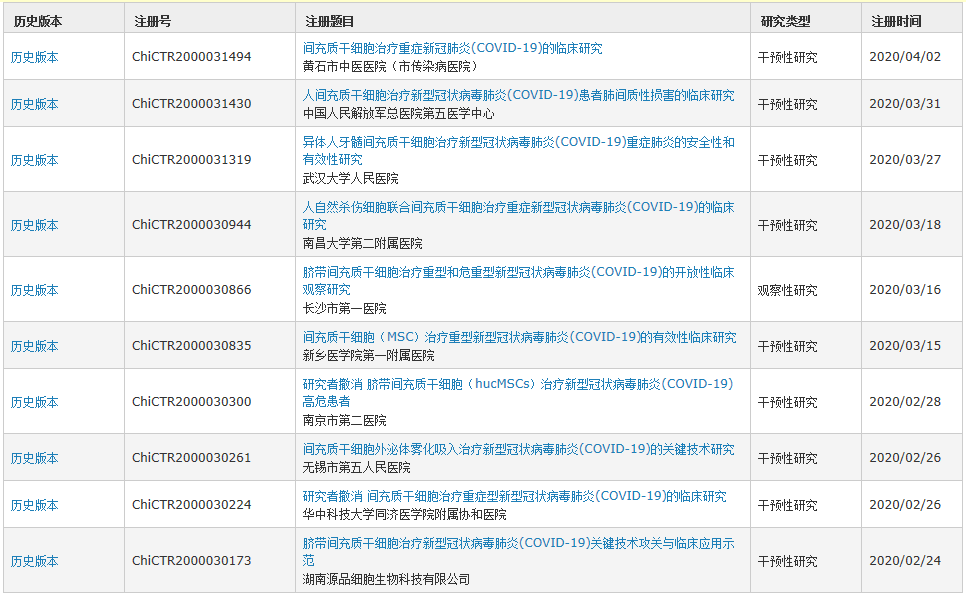Select registration number ChiCTR2000030866
The image size is (966, 597).
(192, 289)
